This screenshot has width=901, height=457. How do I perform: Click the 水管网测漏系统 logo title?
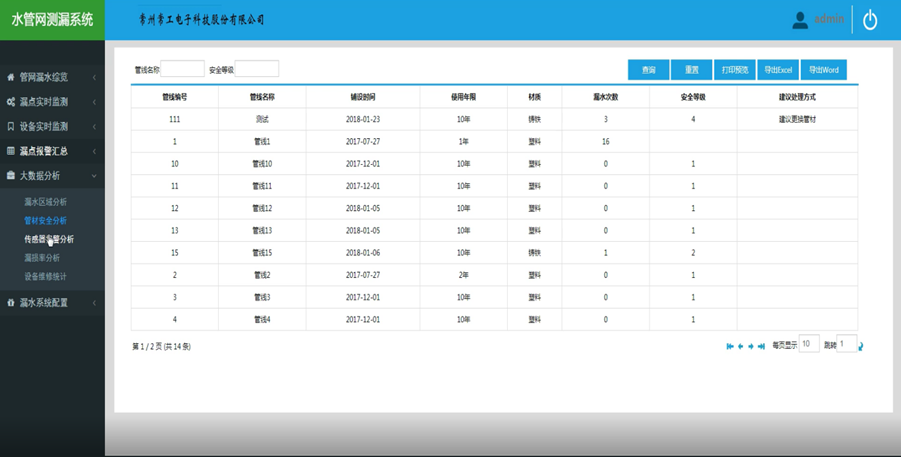52,20
